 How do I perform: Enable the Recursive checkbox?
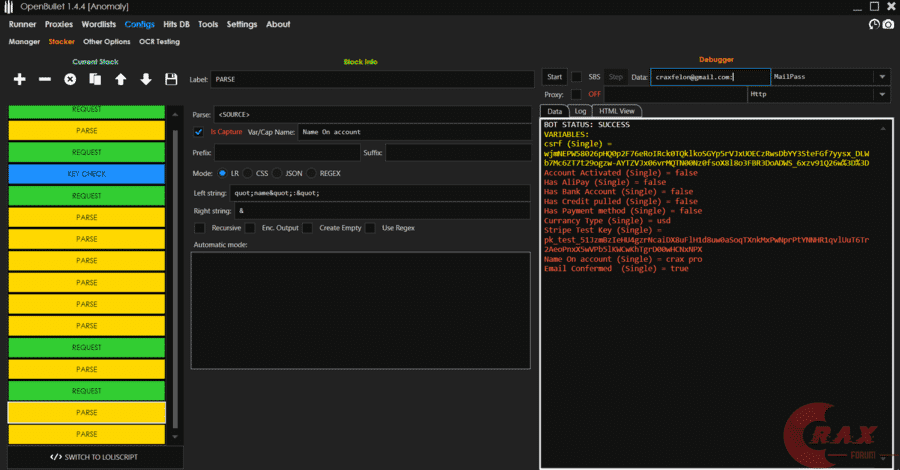tap(202, 228)
